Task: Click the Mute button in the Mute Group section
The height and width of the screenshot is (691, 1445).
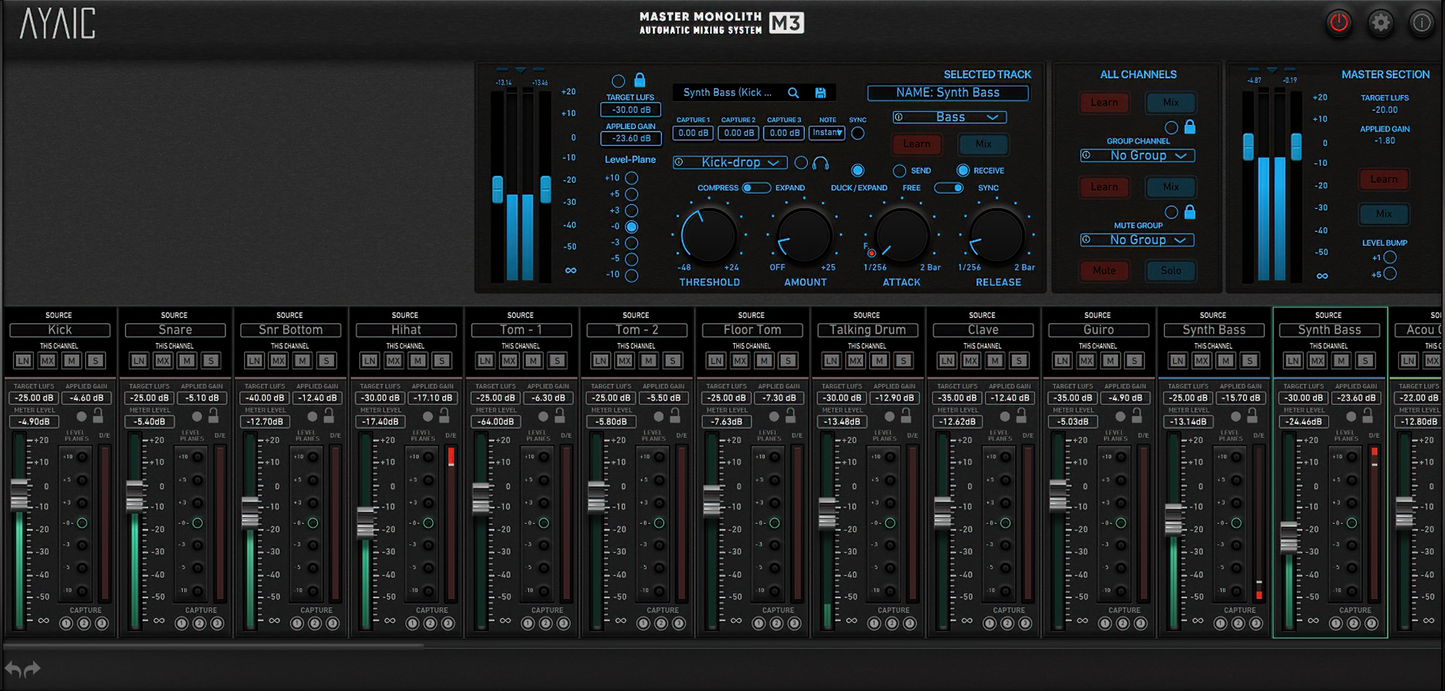Action: [1104, 270]
